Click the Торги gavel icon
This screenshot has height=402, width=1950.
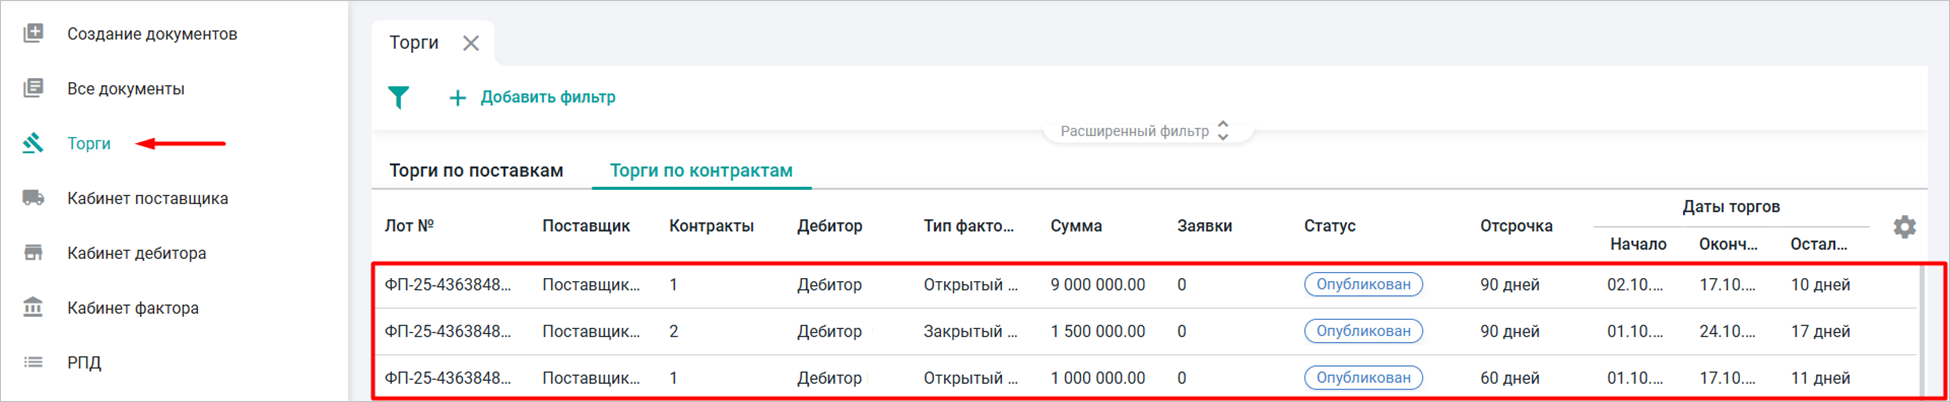(33, 143)
